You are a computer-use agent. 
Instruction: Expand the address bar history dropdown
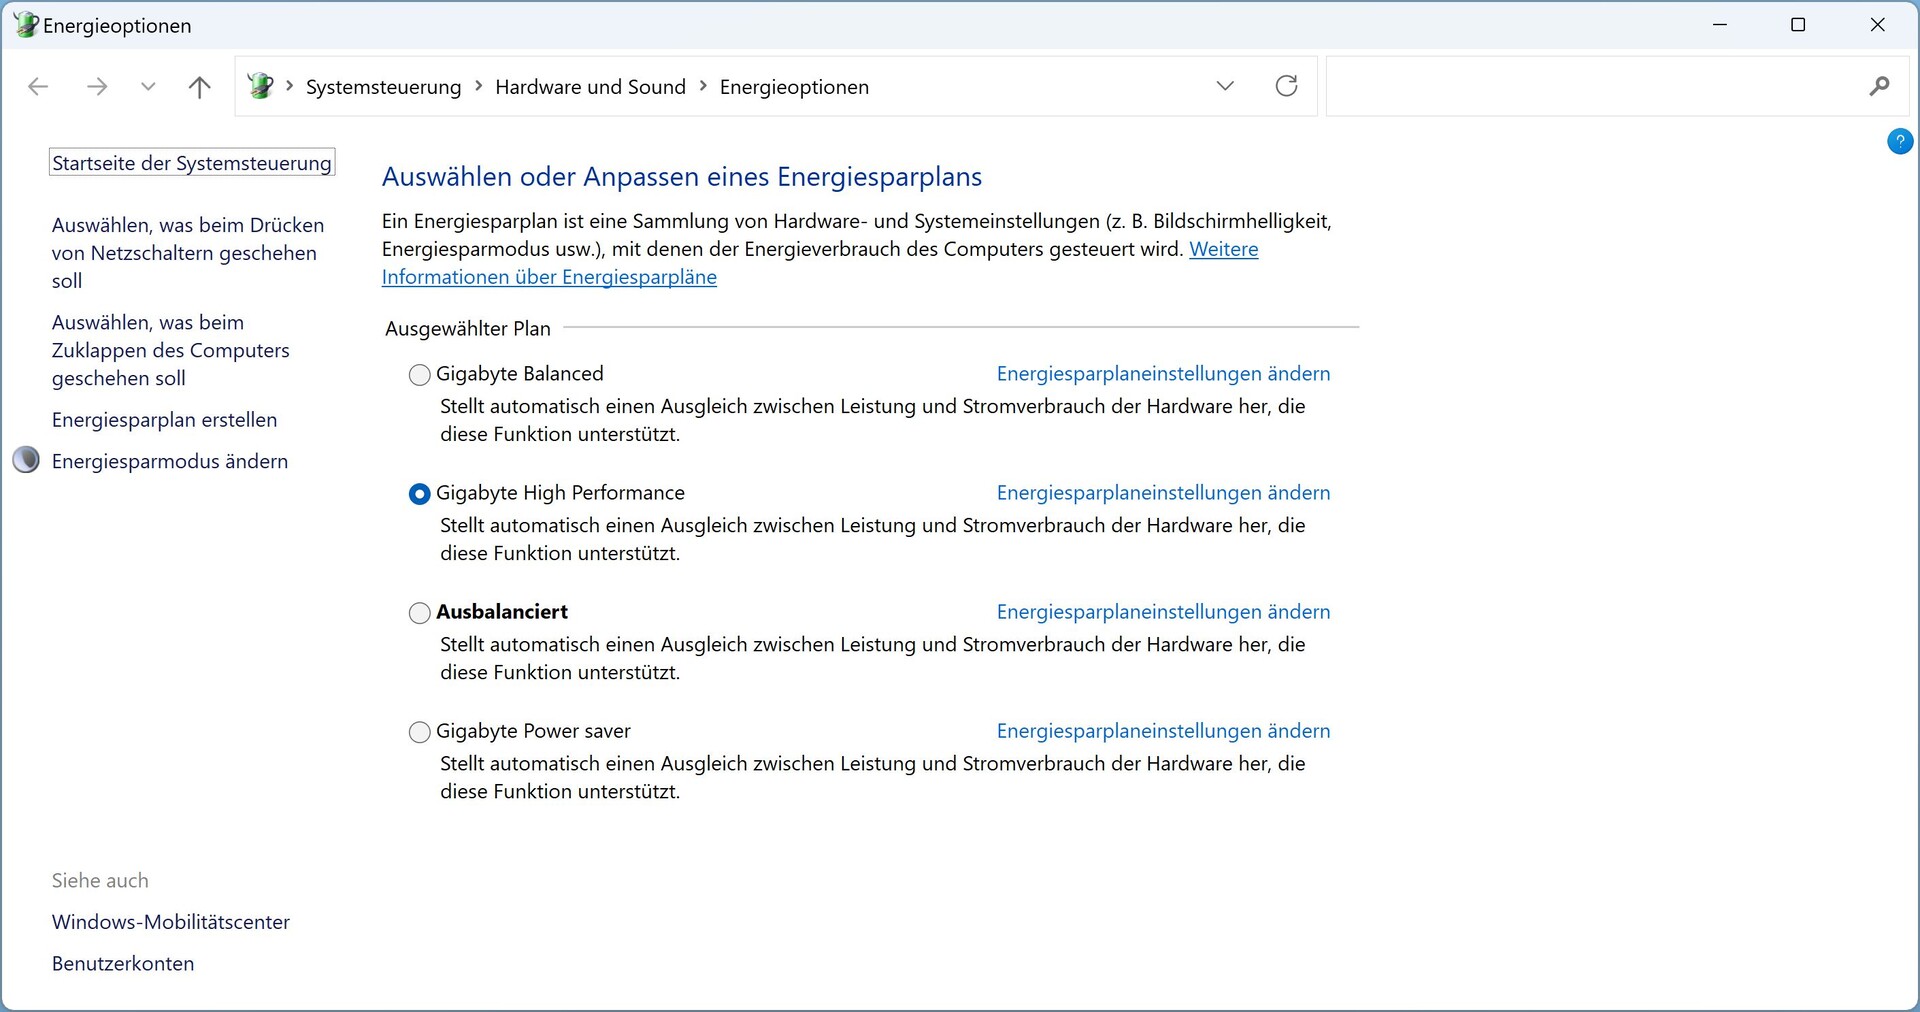coord(1225,86)
